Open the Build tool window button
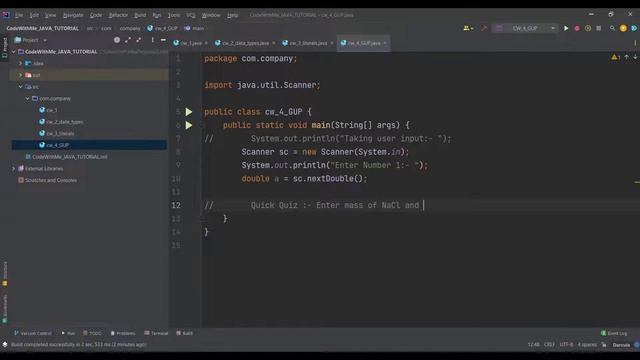 [184, 333]
